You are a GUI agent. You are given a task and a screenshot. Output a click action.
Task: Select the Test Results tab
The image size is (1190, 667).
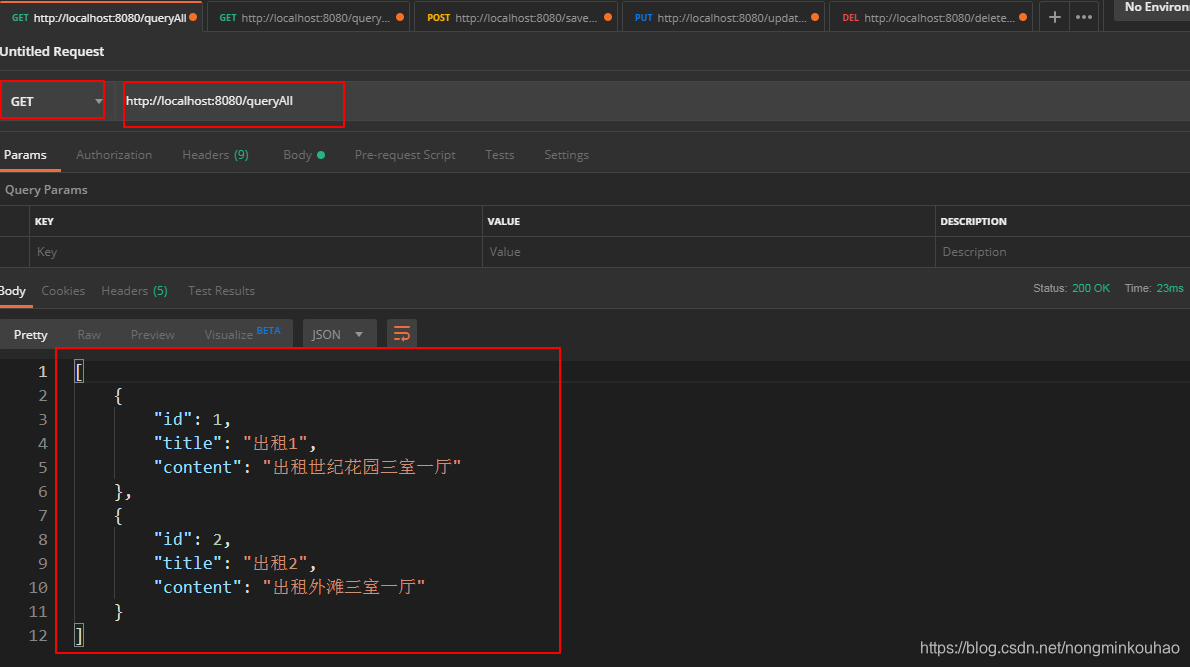221,291
